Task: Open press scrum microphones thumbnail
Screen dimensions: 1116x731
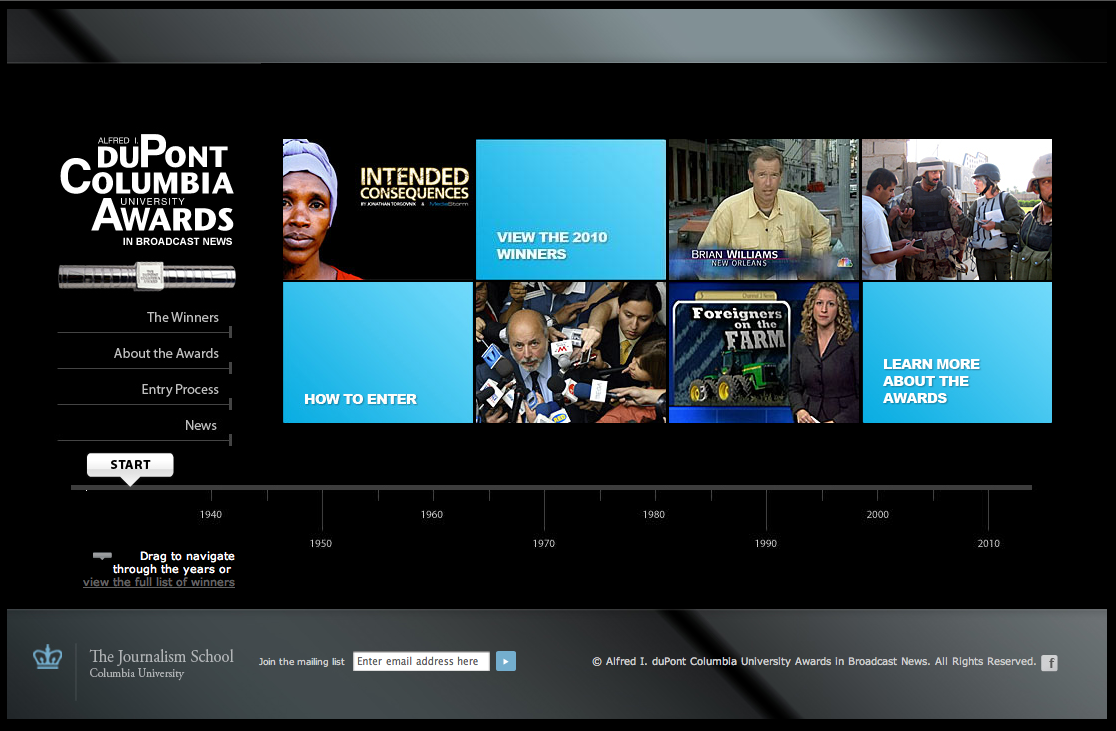Action: click(x=571, y=352)
